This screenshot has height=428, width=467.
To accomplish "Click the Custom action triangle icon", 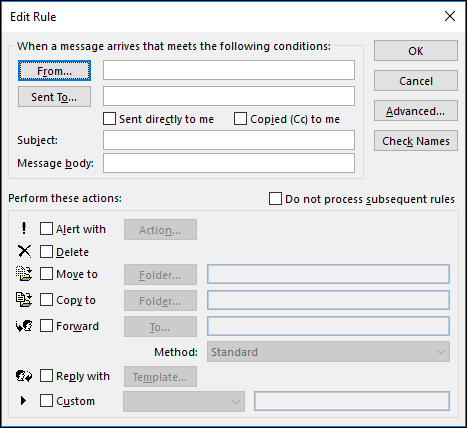I will [x=23, y=400].
